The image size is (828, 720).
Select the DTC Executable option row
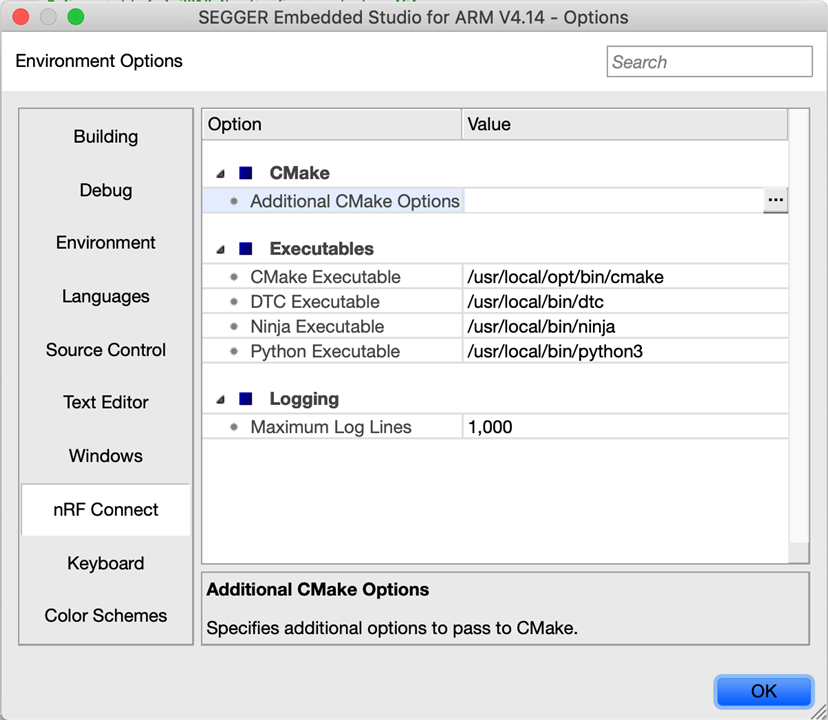(x=495, y=301)
